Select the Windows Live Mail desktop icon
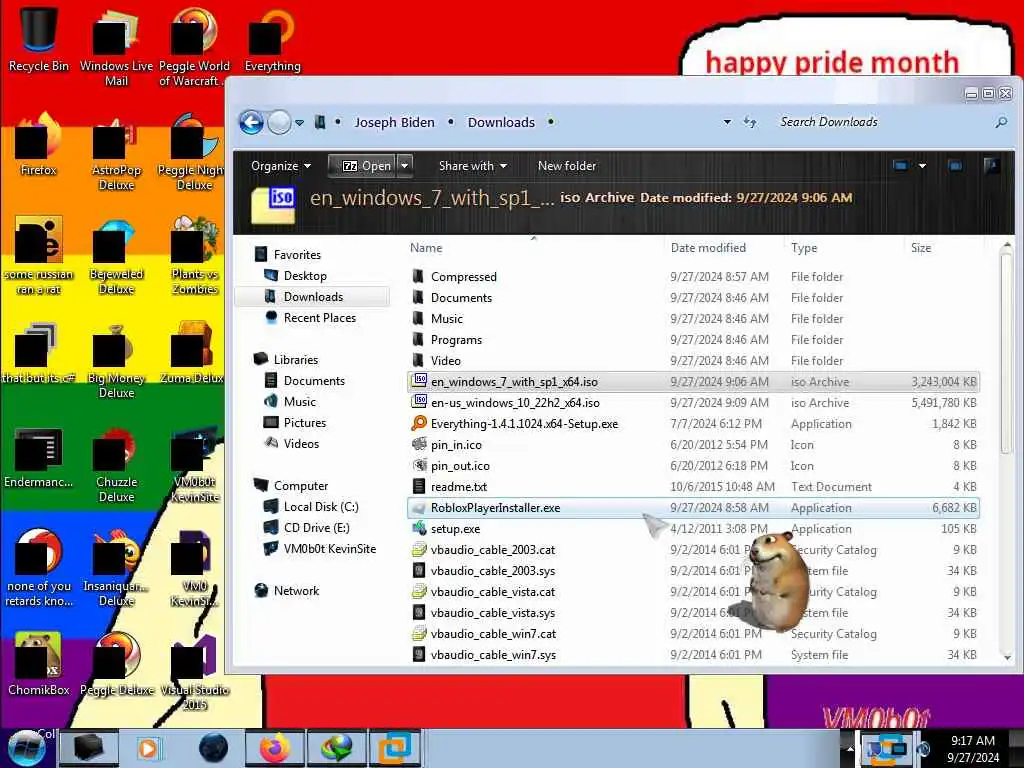Screen dimensions: 1024x768 click(x=116, y=46)
